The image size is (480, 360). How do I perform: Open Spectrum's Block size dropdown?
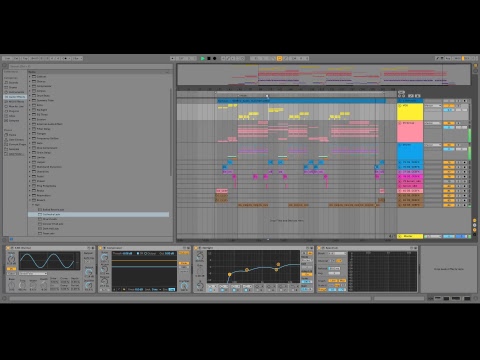click(x=337, y=254)
